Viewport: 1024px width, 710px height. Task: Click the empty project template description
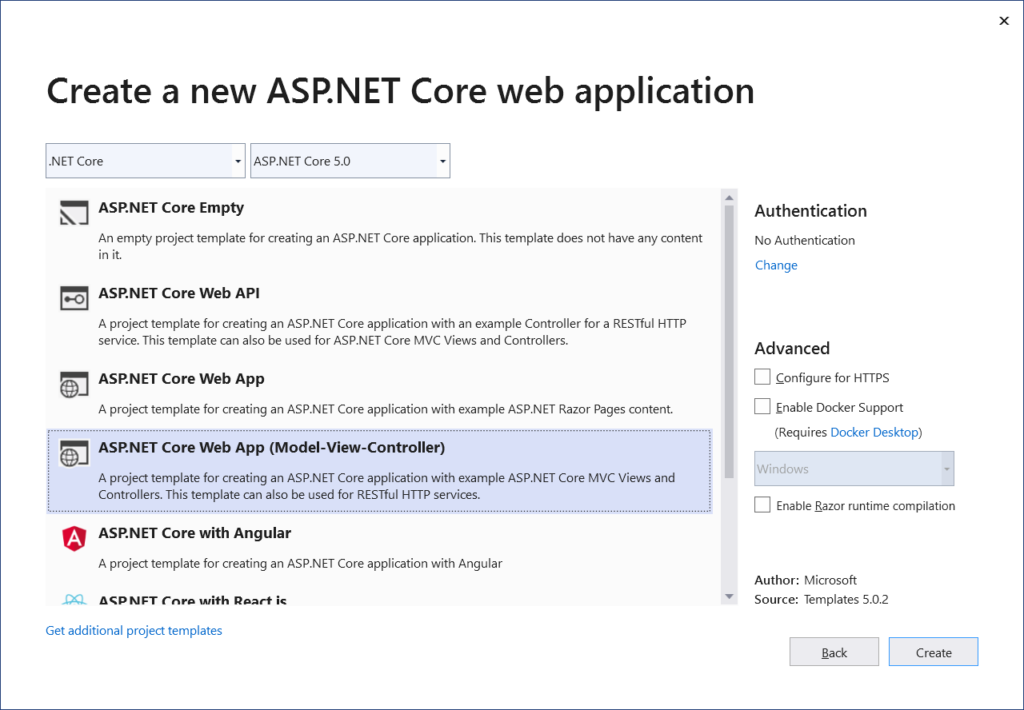click(x=400, y=246)
